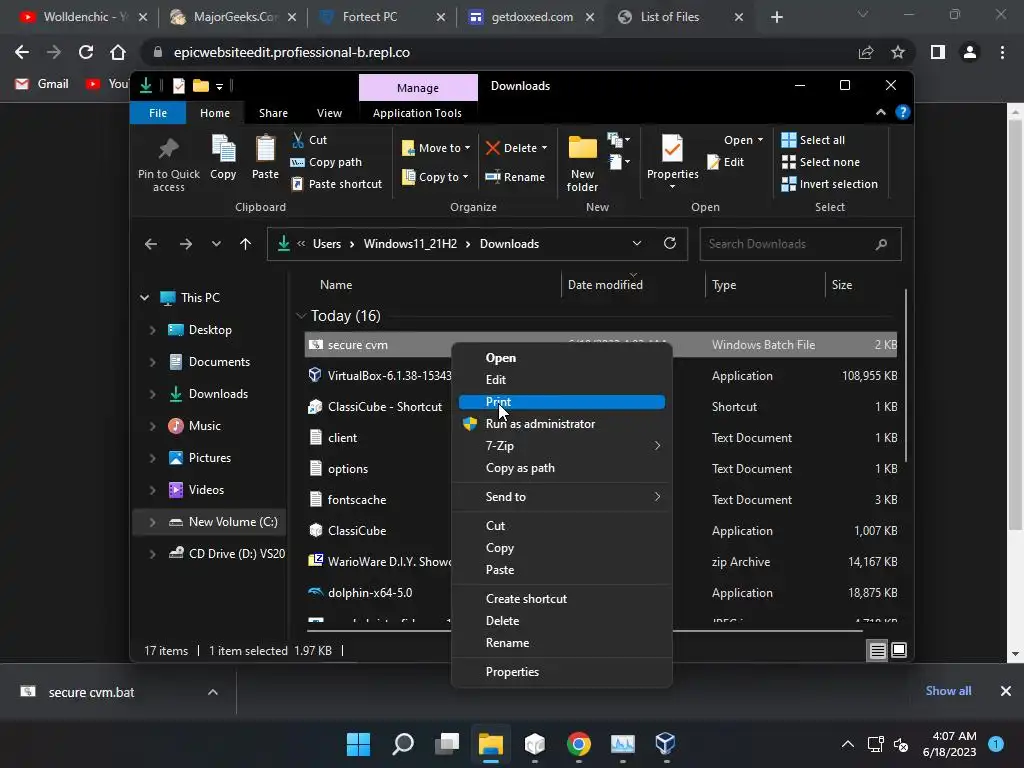Open Gmail bookmark
1024x768 pixels.
[x=42, y=84]
